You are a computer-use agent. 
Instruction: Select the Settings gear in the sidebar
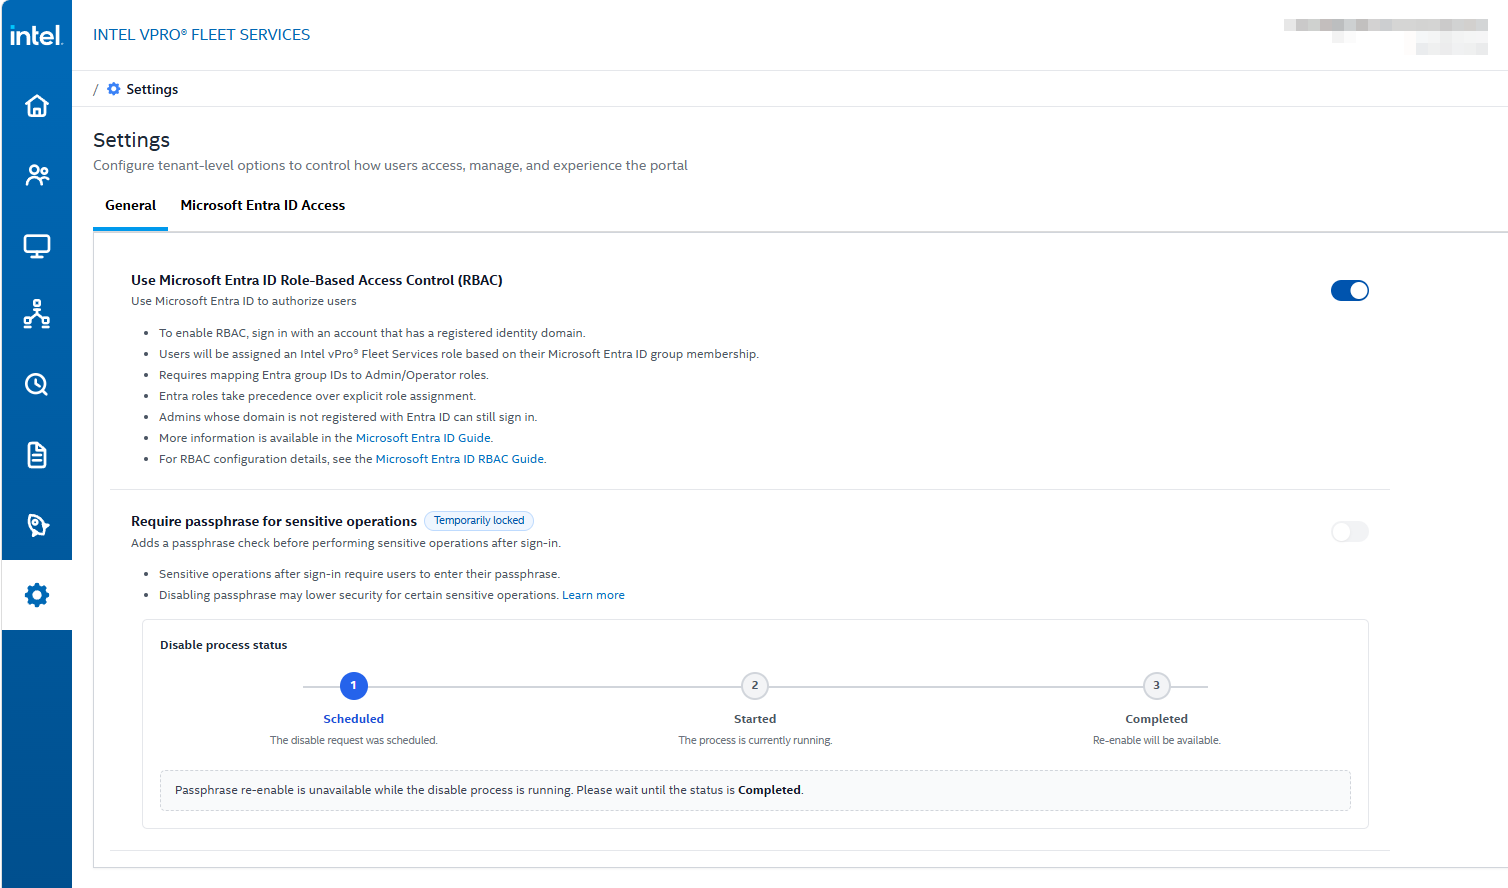click(37, 595)
